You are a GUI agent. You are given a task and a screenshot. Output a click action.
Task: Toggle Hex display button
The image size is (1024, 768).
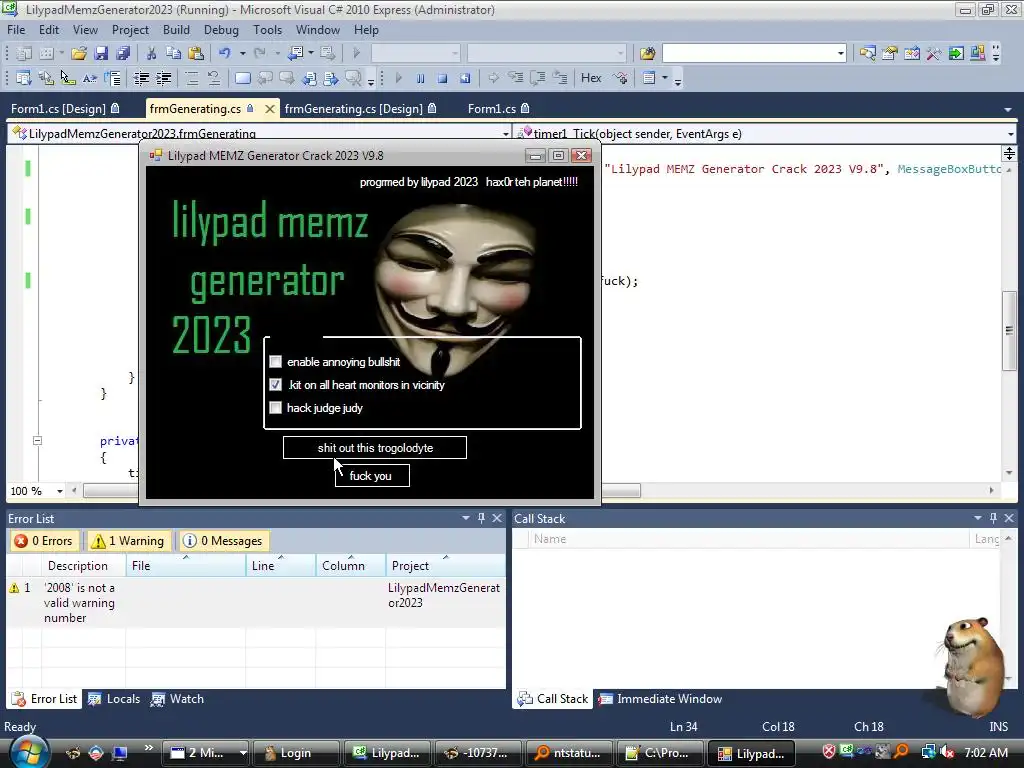pos(591,78)
